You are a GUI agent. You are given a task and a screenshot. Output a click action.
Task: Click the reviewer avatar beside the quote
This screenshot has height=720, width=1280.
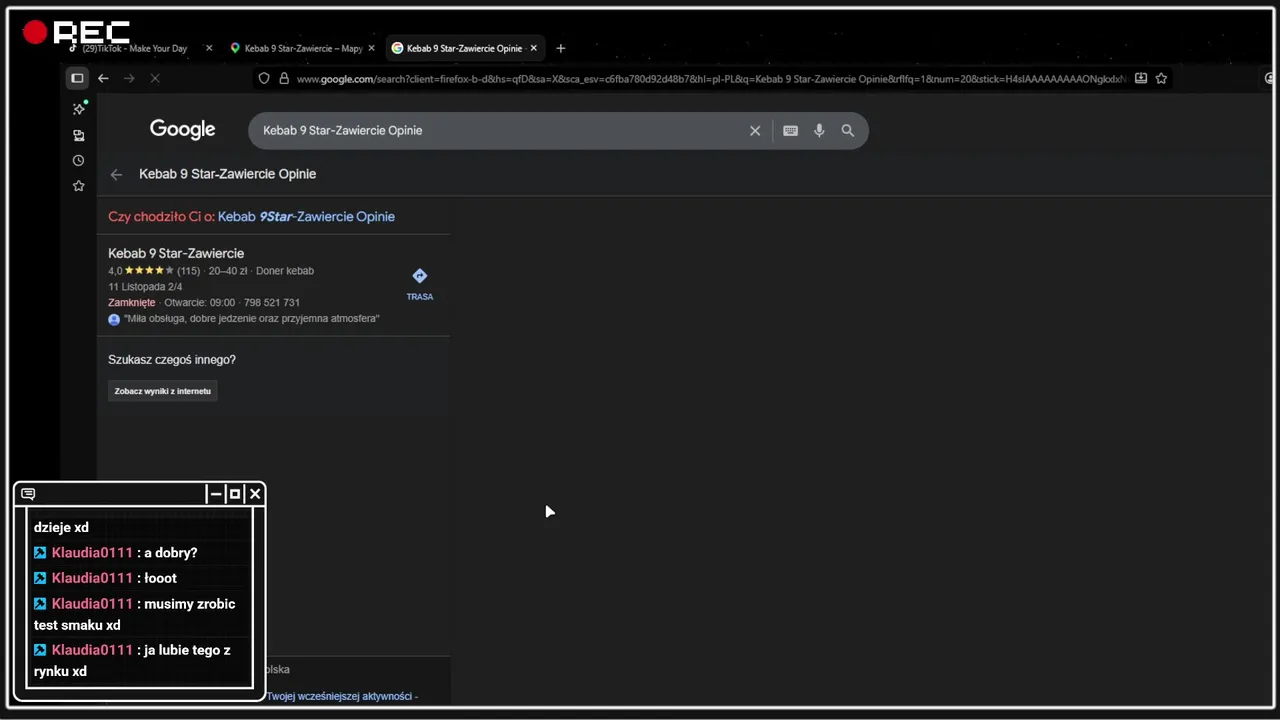click(114, 319)
